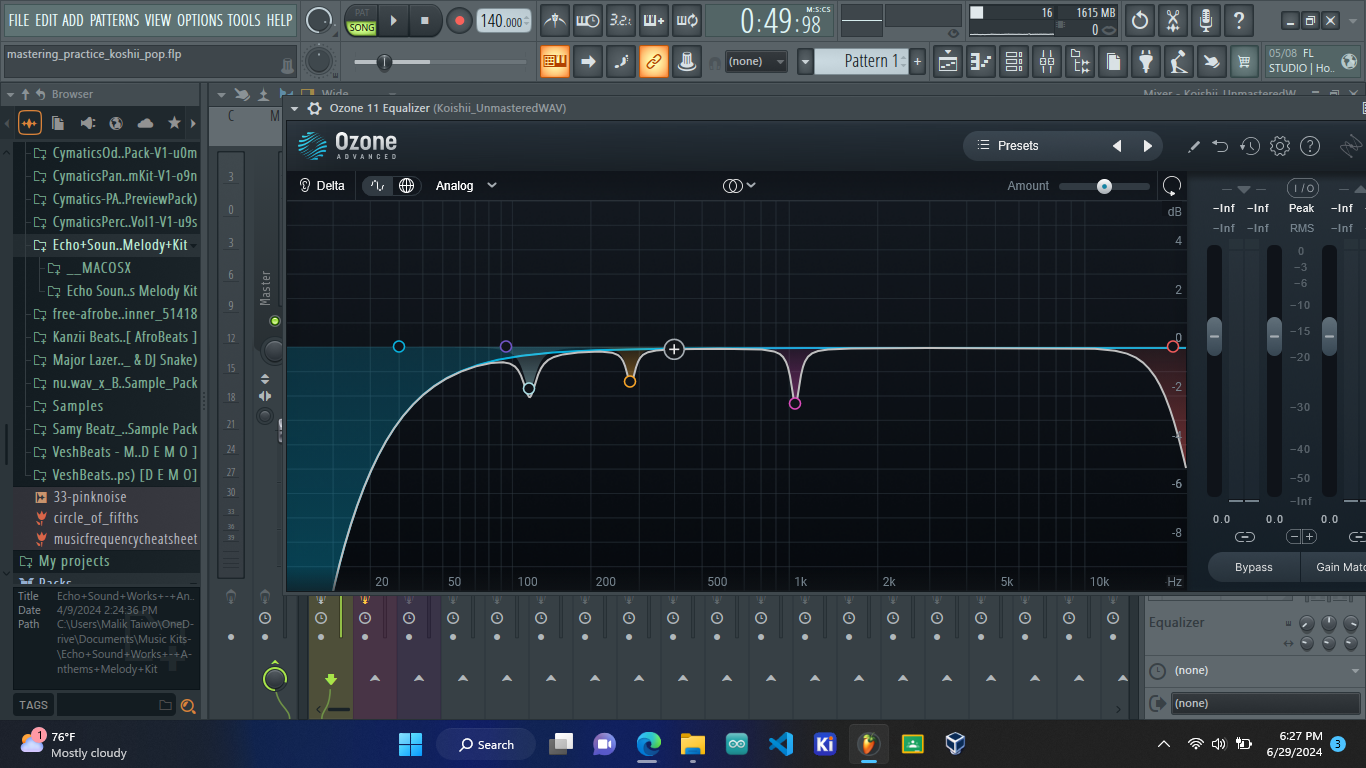Image resolution: width=1366 pixels, height=768 pixels.
Task: Toggle typing keyboard to piano
Action: point(555,62)
